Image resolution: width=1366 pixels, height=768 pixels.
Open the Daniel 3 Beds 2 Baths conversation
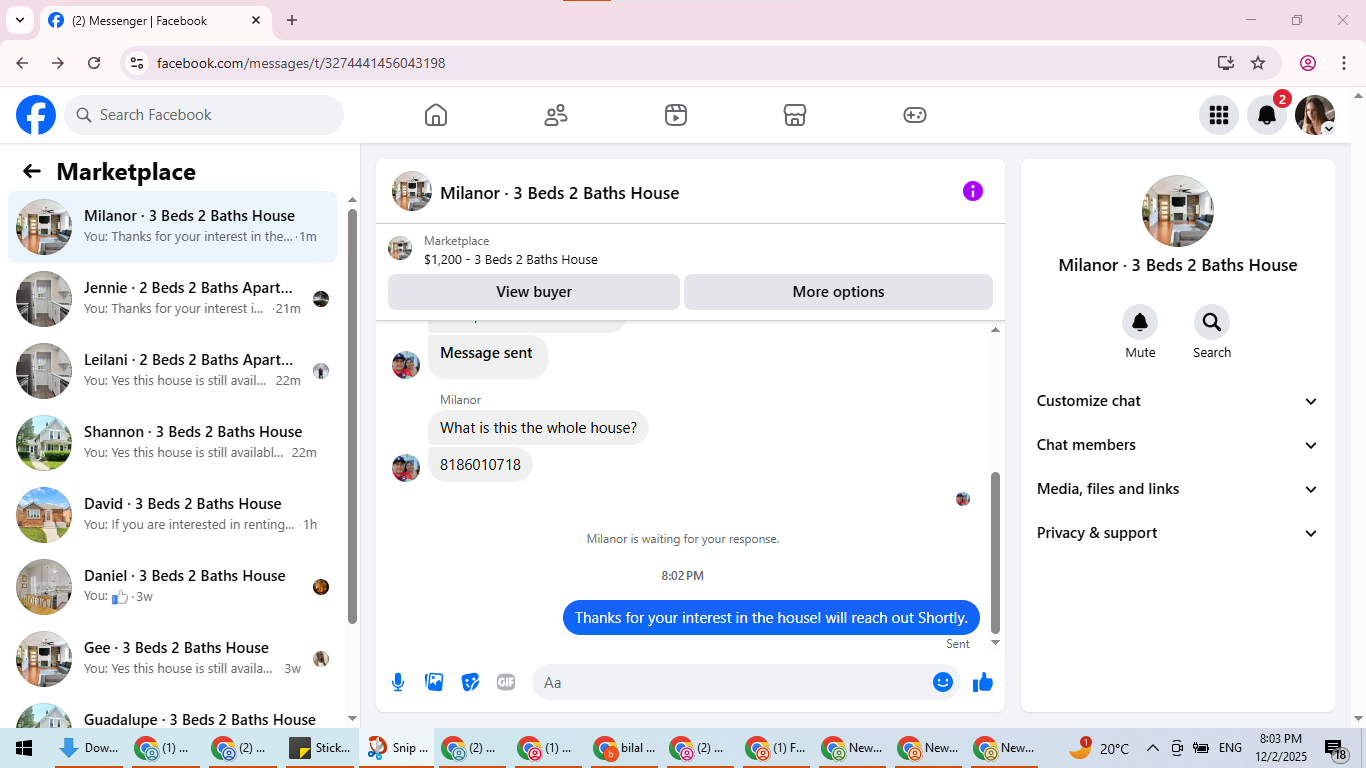click(172, 587)
